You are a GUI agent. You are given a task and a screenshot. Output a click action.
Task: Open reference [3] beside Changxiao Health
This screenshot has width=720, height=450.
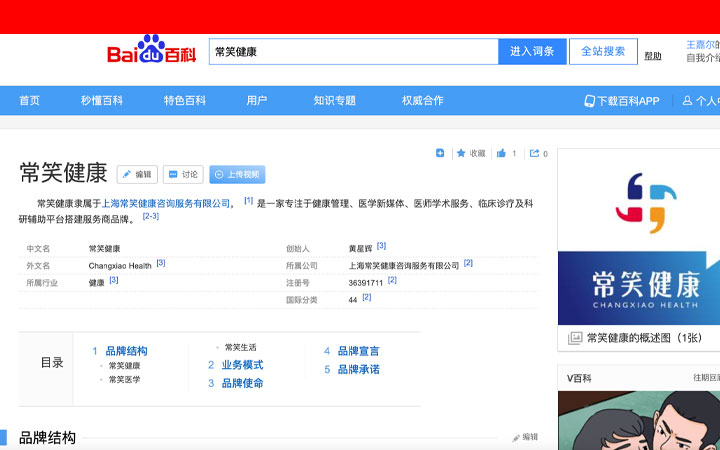[x=161, y=263]
